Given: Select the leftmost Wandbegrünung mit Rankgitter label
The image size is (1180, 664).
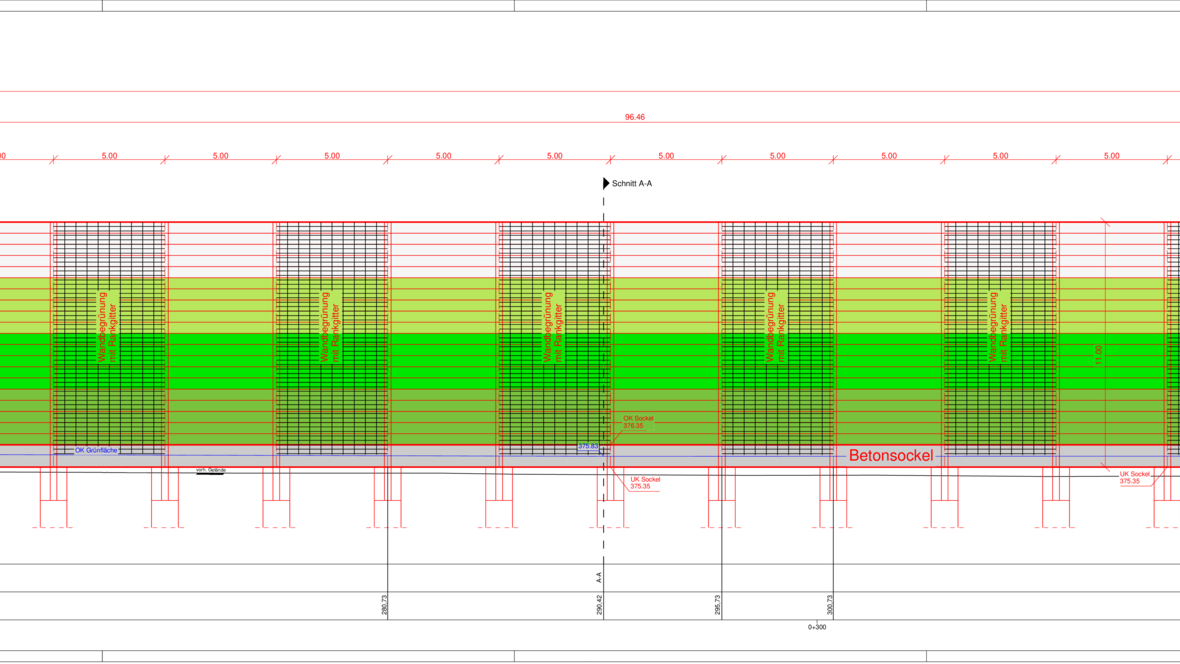Looking at the screenshot, I should click(107, 326).
